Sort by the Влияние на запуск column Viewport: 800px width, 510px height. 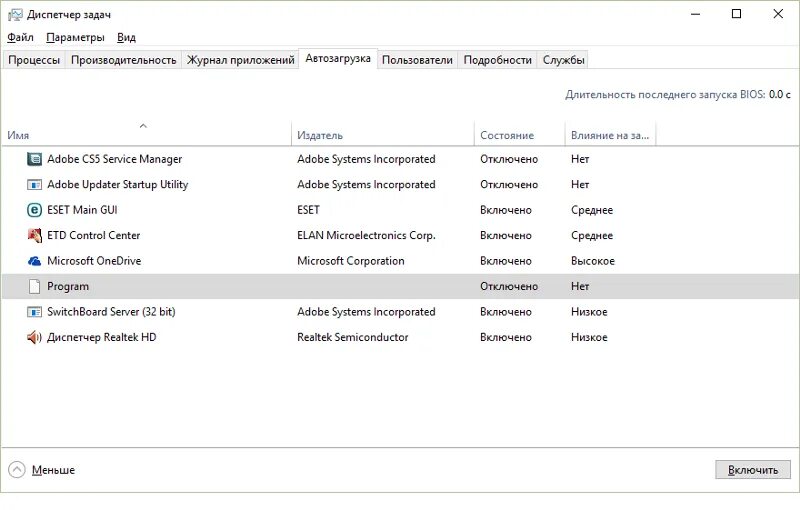tap(610, 135)
